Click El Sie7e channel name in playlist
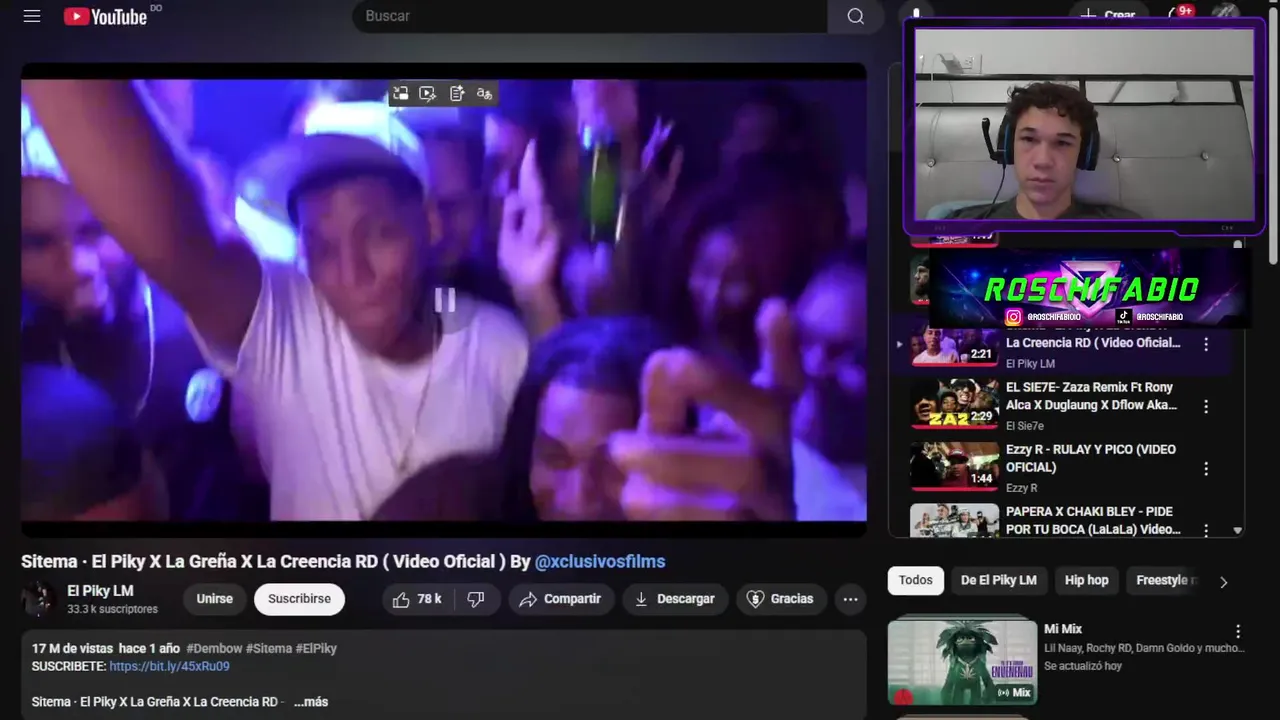The image size is (1280, 720). coord(1025,426)
